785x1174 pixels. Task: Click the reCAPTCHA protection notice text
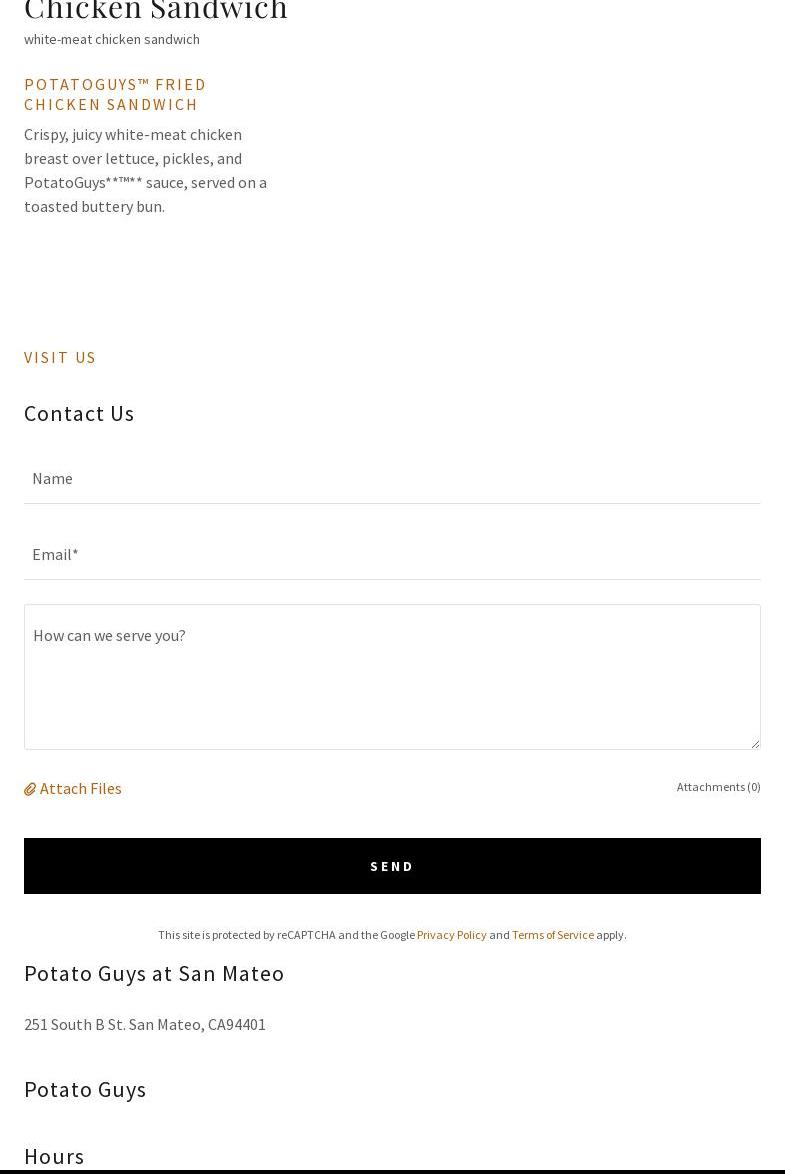(x=286, y=935)
